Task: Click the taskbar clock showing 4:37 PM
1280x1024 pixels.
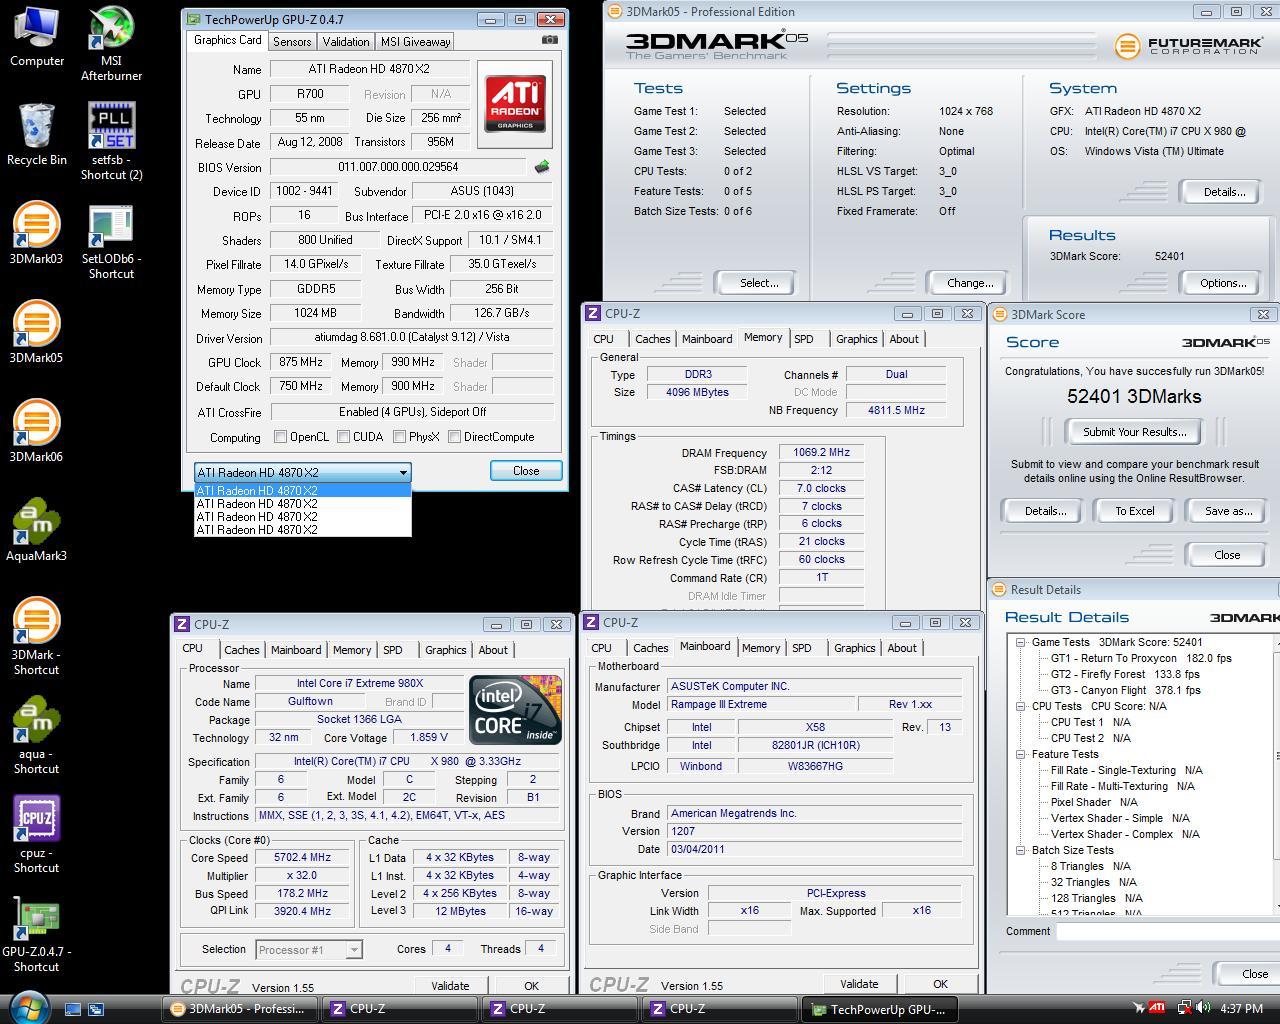Action: 1241,1009
